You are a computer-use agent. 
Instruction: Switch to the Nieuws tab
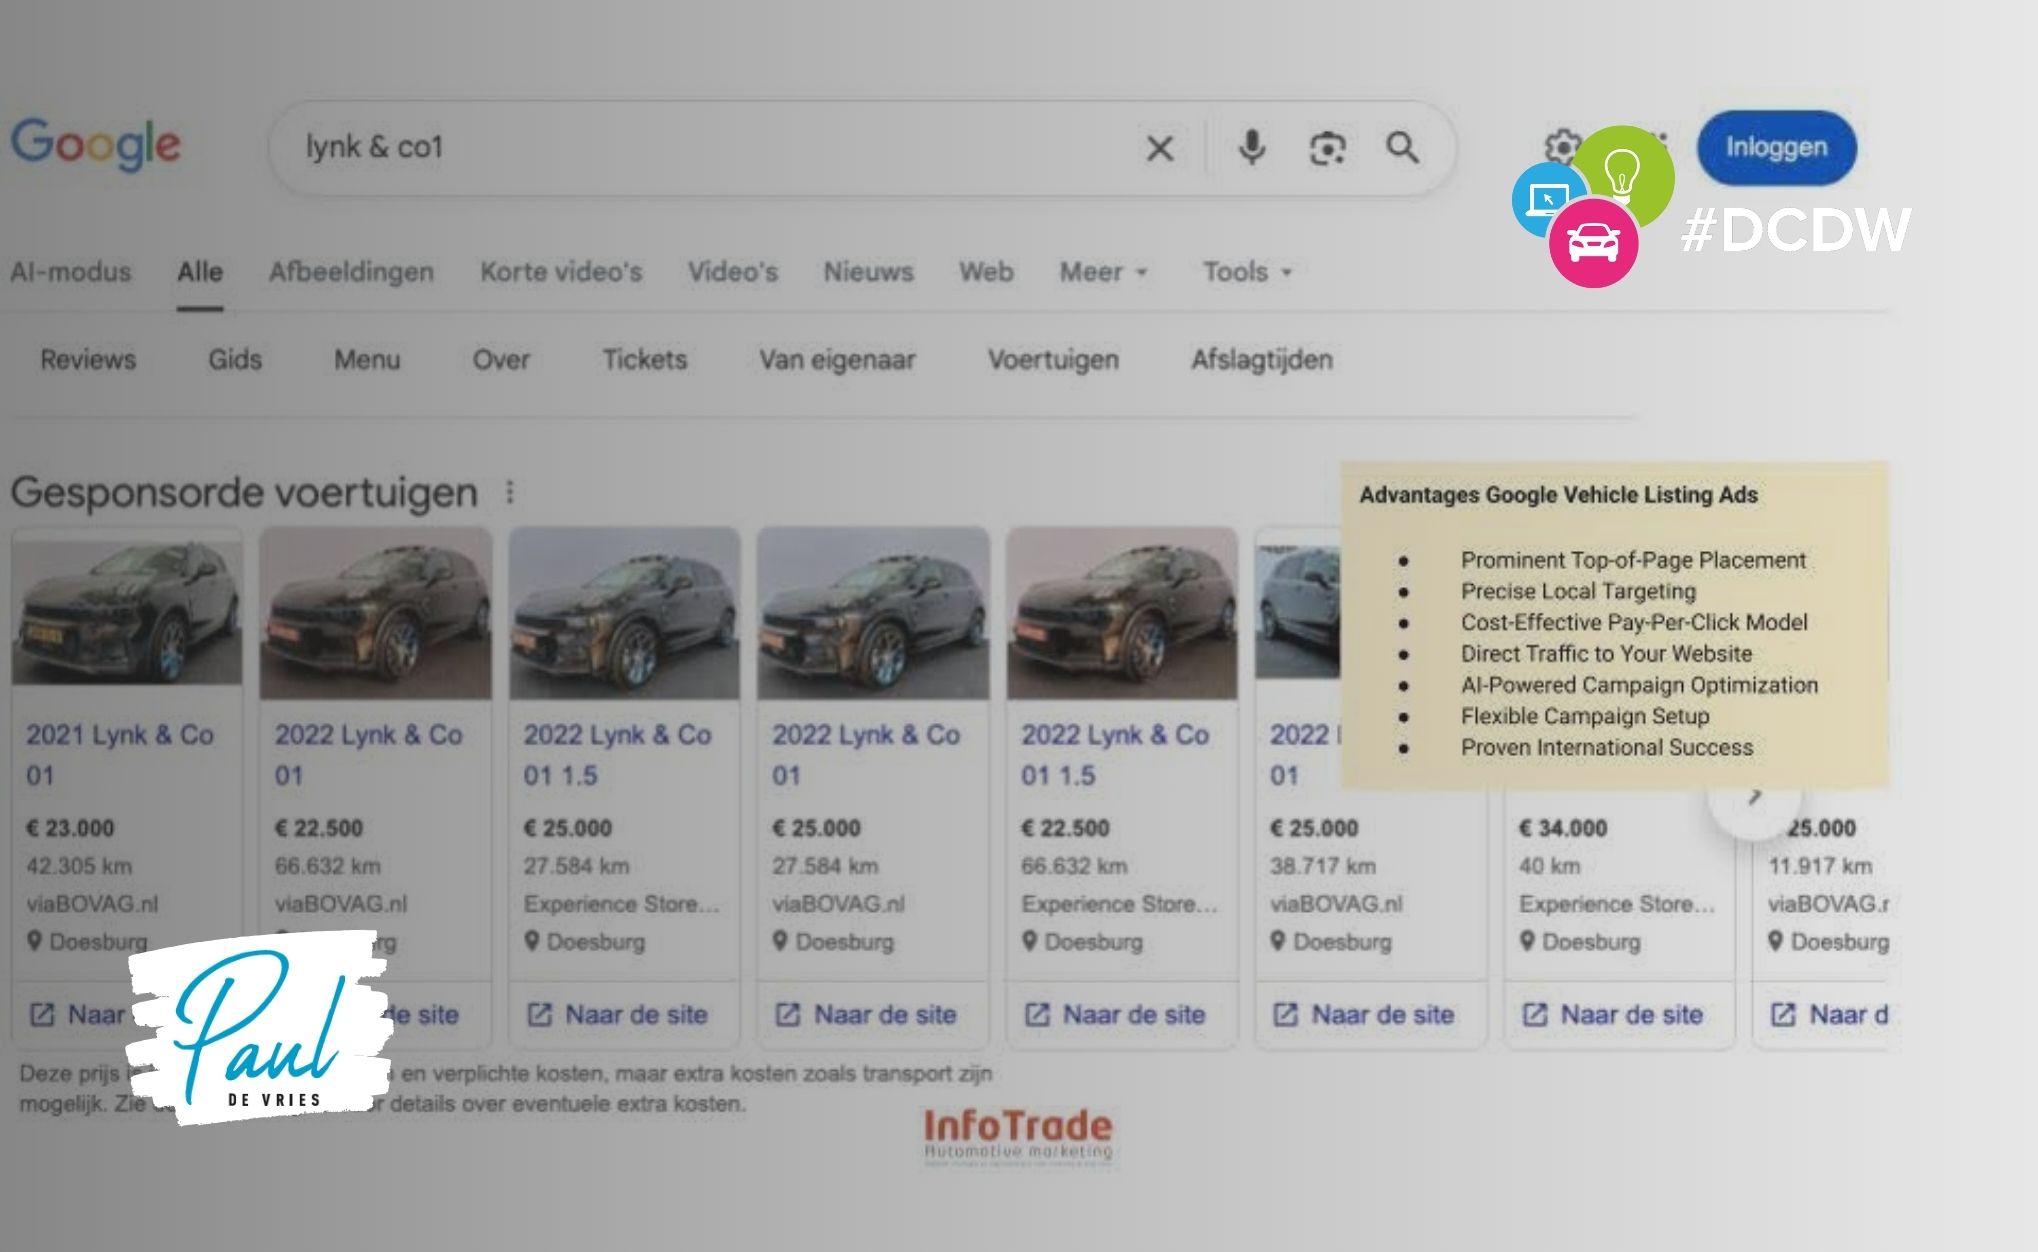point(868,272)
